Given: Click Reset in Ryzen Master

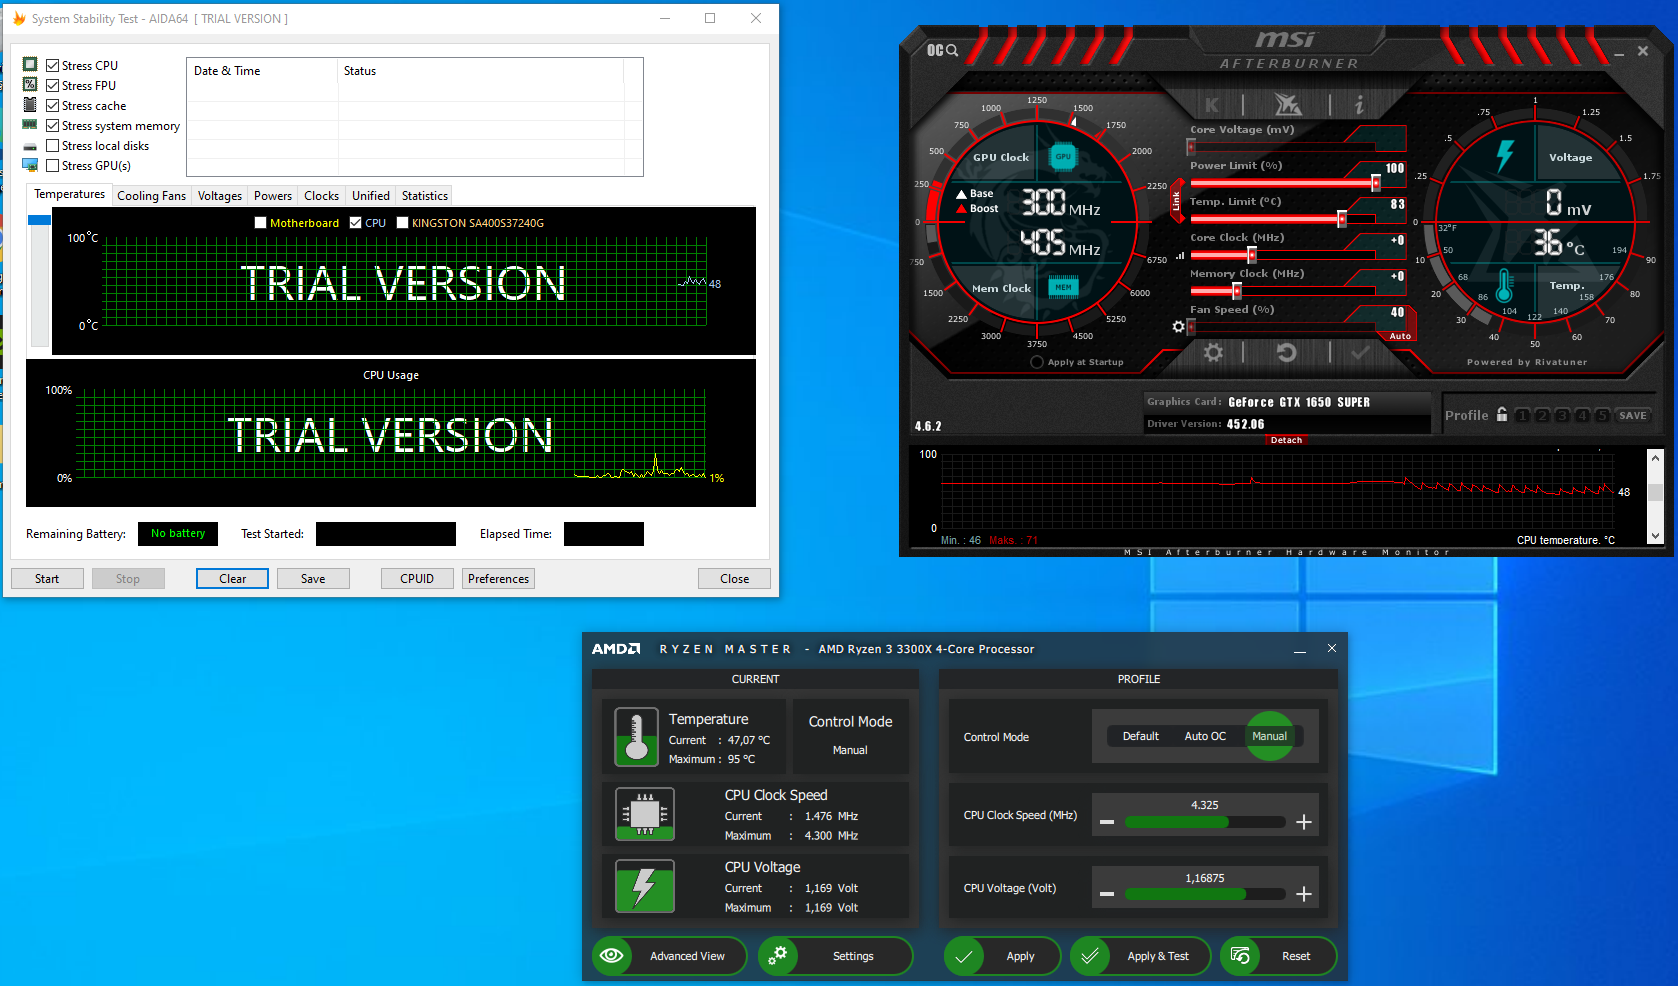Looking at the screenshot, I should (1279, 956).
